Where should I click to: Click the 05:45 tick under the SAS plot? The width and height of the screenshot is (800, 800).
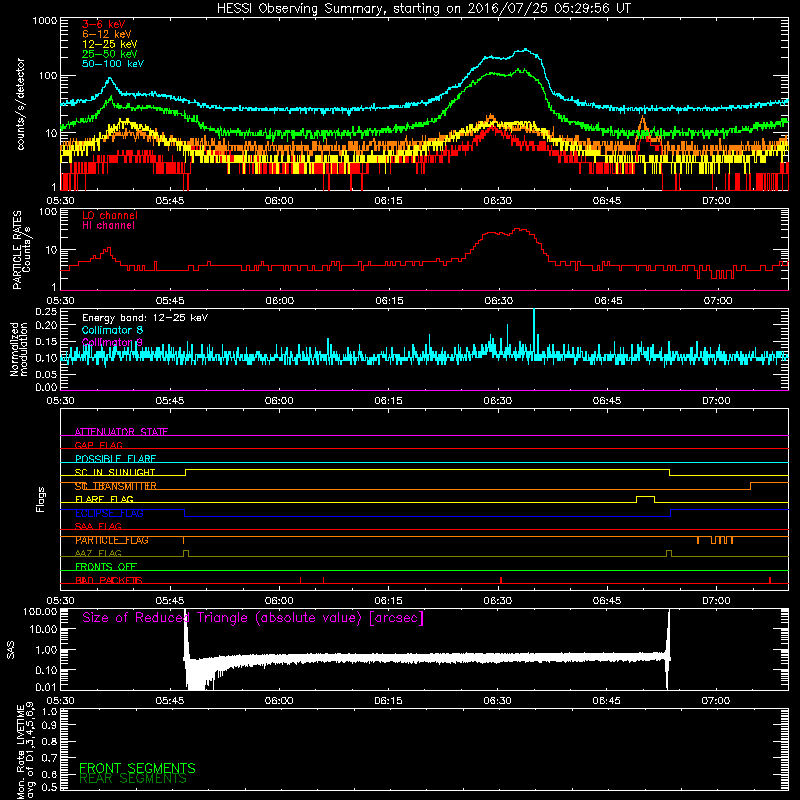170,701
